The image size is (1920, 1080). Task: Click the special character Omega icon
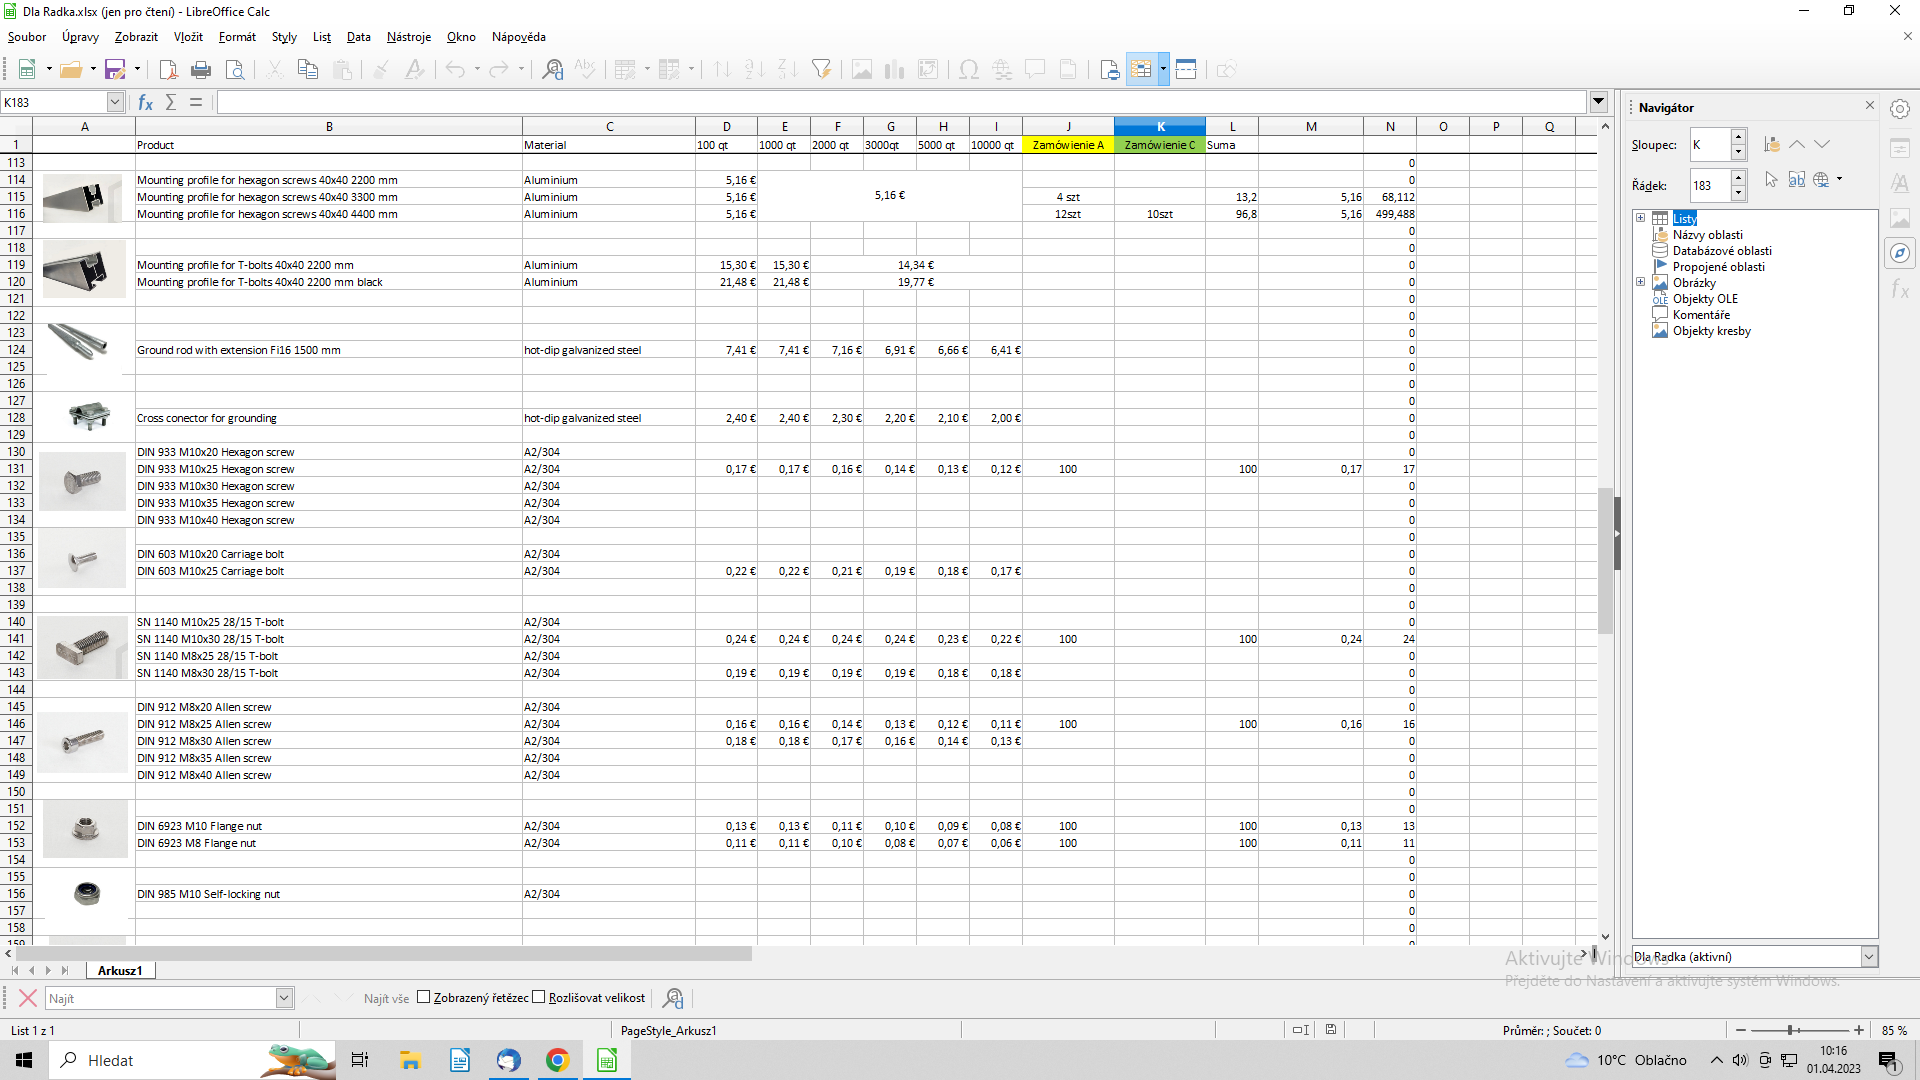pos(968,70)
